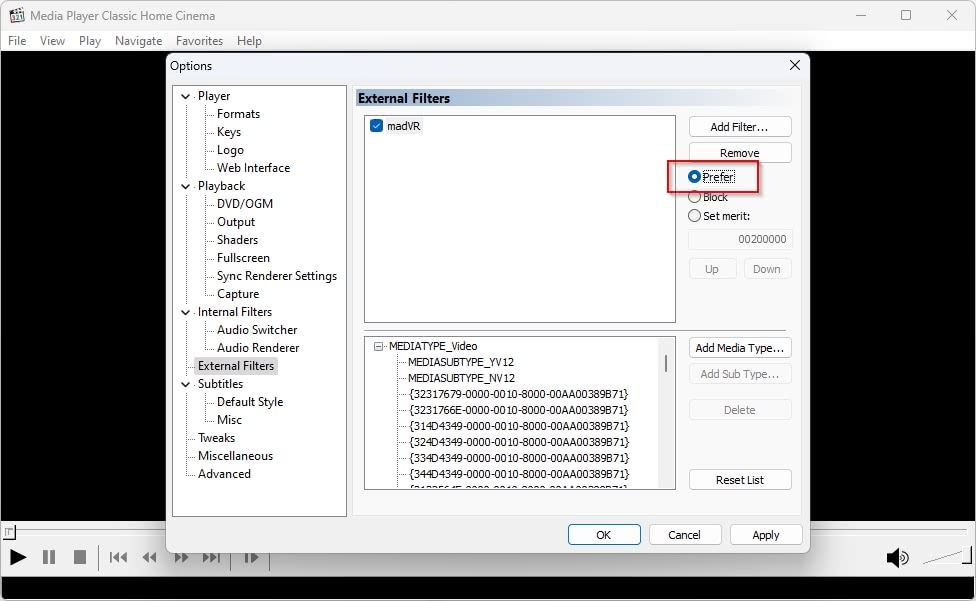Click the frame step button
Image resolution: width=976 pixels, height=601 pixels.
pyautogui.click(x=251, y=557)
